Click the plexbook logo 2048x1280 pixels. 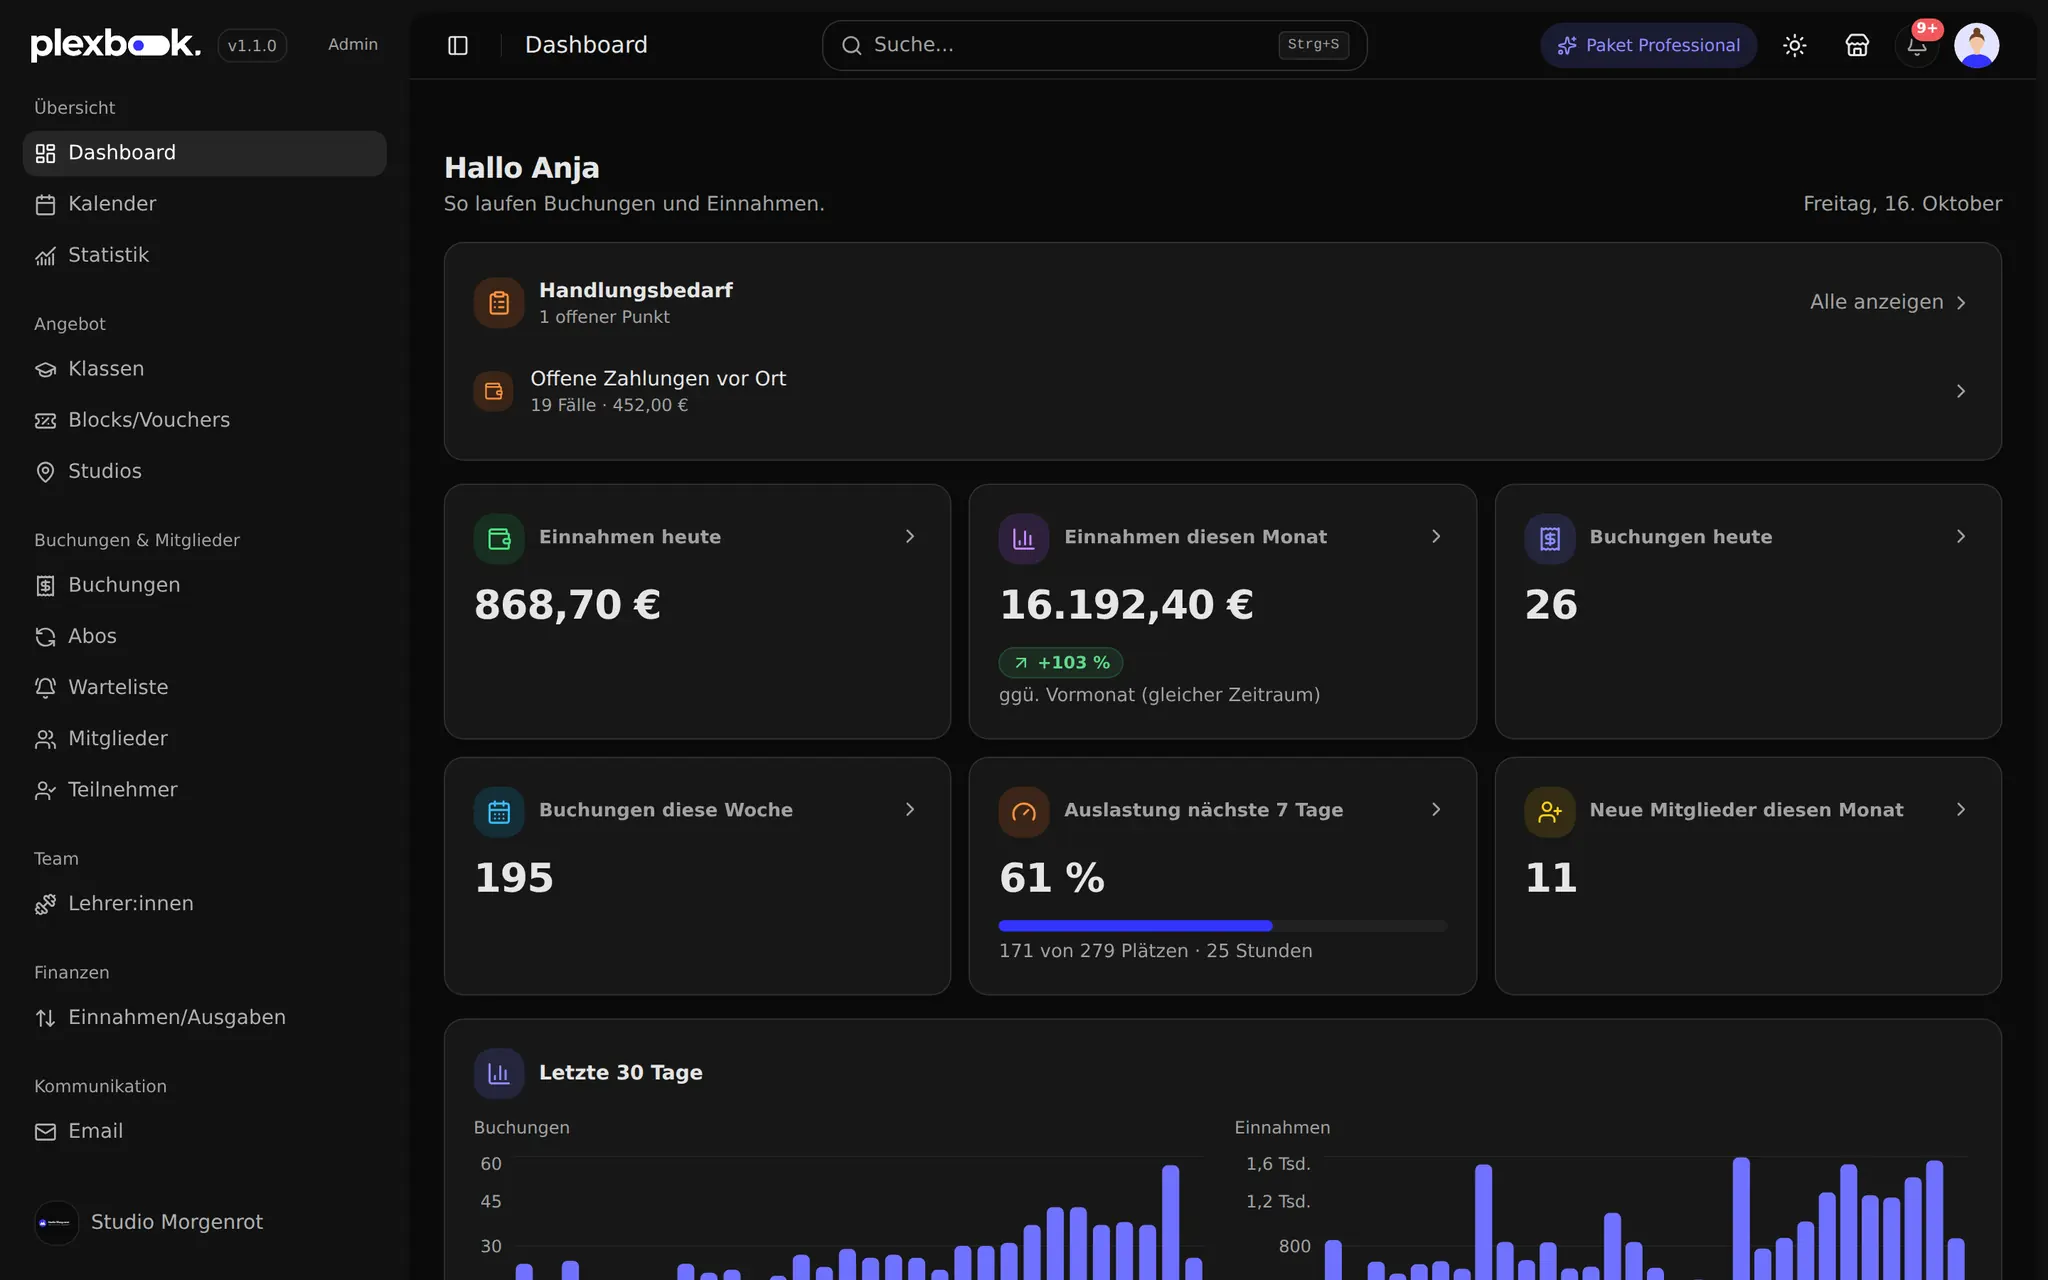pyautogui.click(x=115, y=44)
